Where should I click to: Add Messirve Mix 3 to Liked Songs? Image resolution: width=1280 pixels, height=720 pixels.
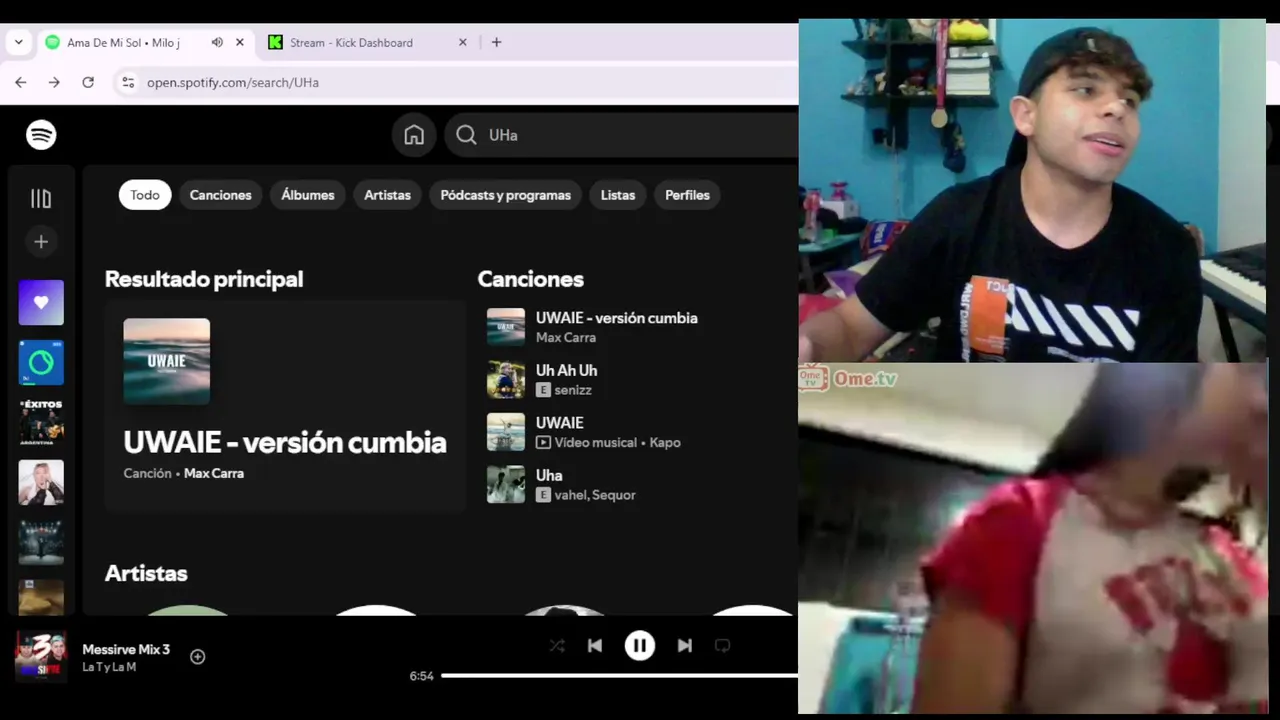(x=198, y=657)
